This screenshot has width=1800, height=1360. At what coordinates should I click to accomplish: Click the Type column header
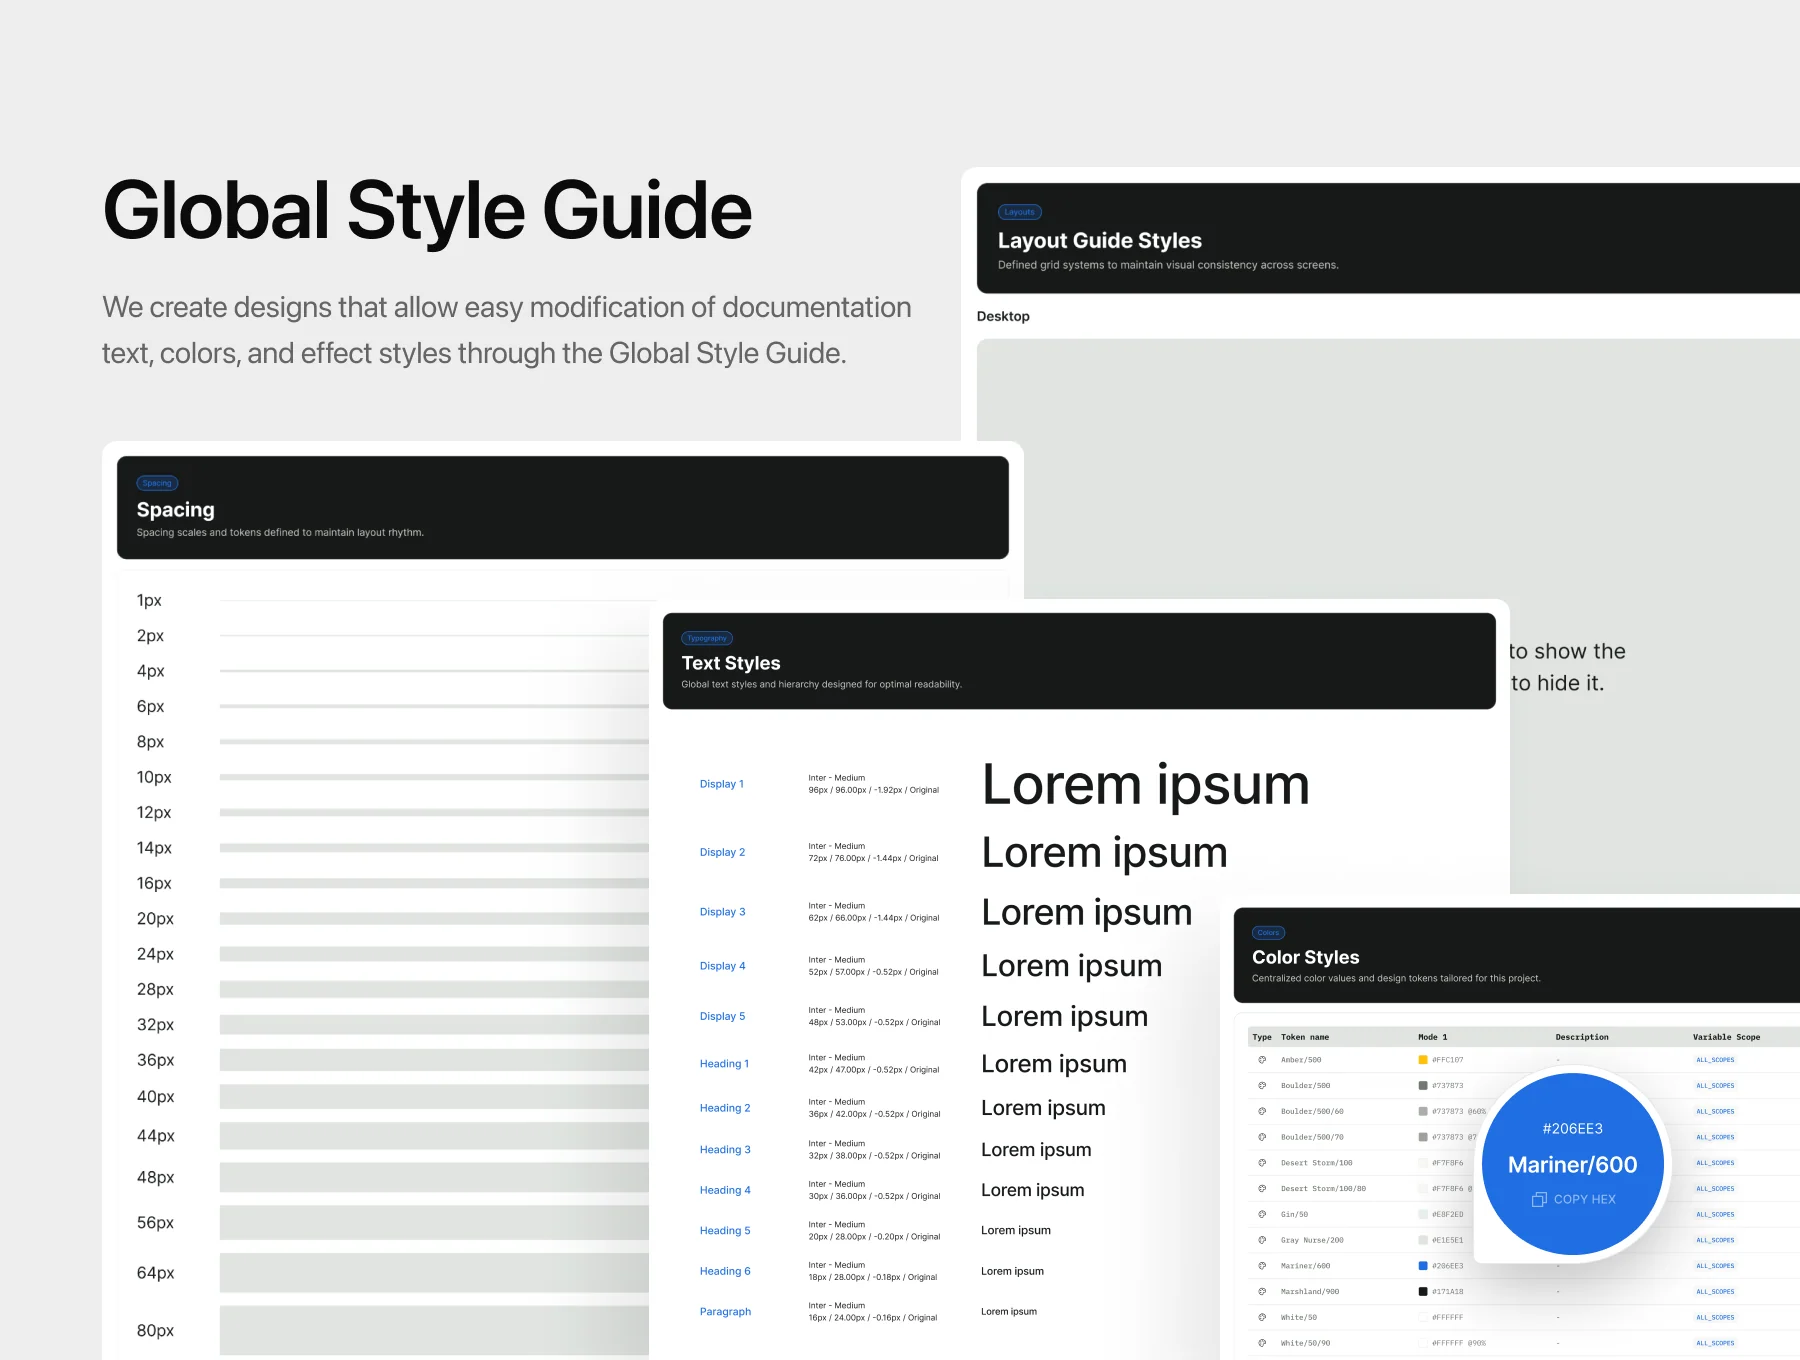(1262, 1037)
